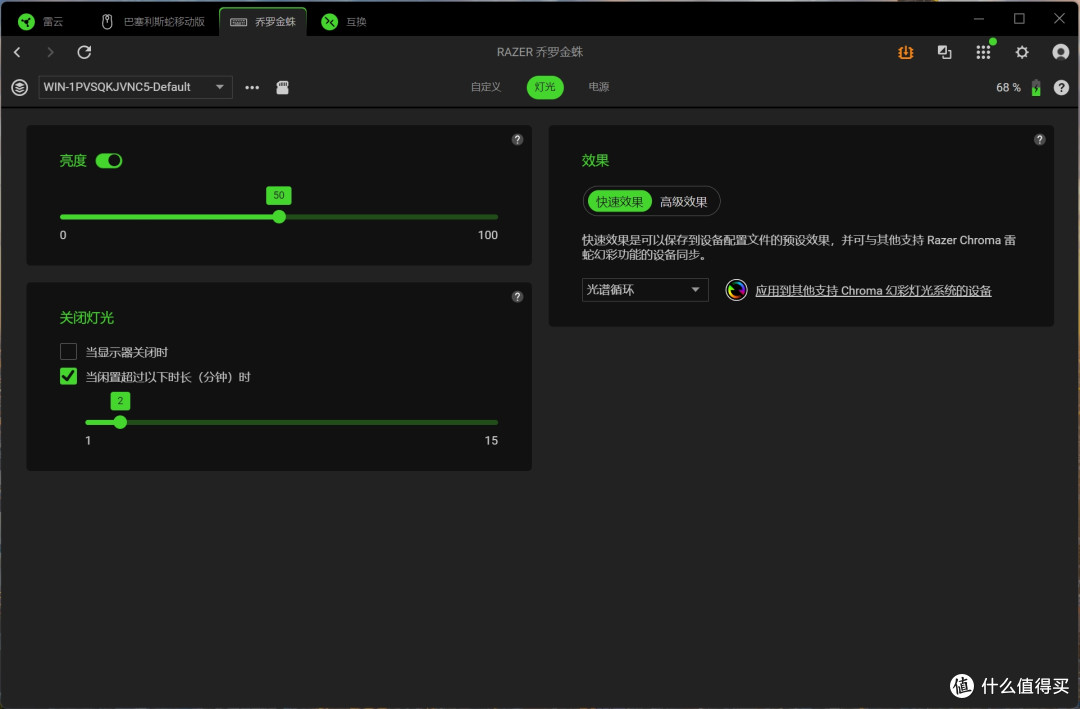The image size is (1080, 709).
Task: Click the brightness maximum value 100
Action: click(x=488, y=235)
